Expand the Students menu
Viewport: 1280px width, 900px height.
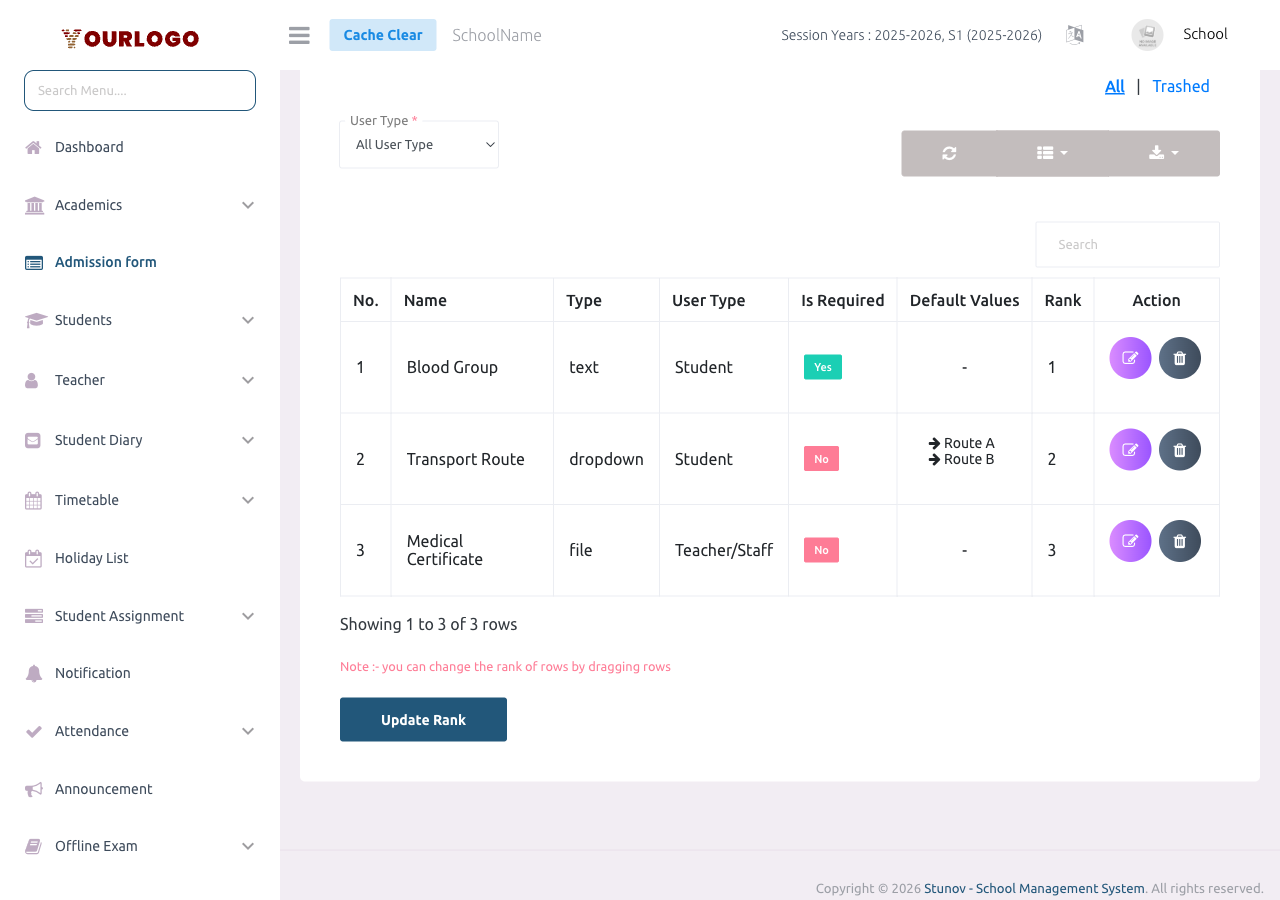click(x=84, y=320)
